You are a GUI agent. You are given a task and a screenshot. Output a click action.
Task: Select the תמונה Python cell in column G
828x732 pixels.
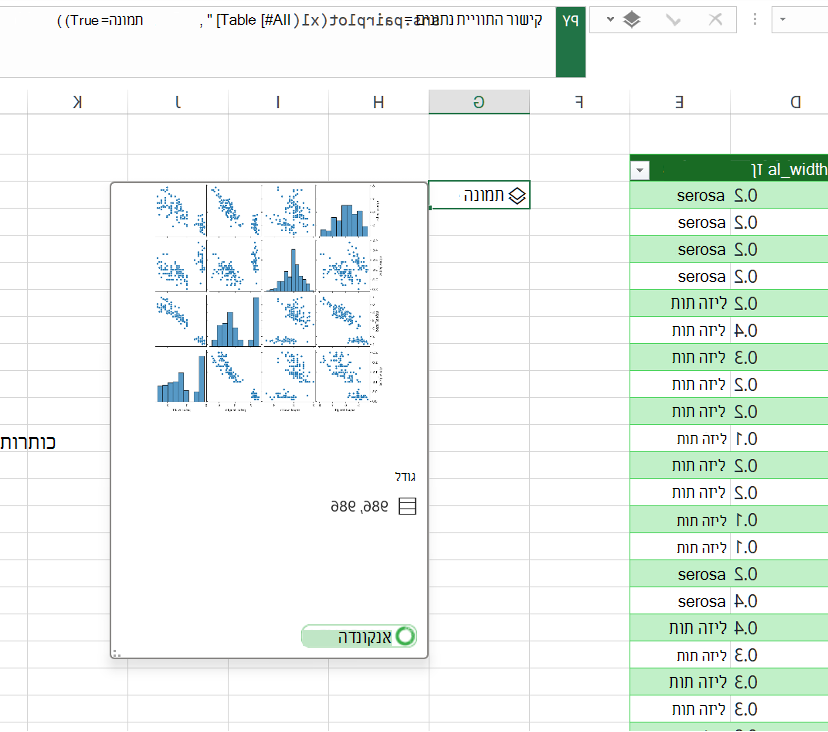click(x=479, y=195)
